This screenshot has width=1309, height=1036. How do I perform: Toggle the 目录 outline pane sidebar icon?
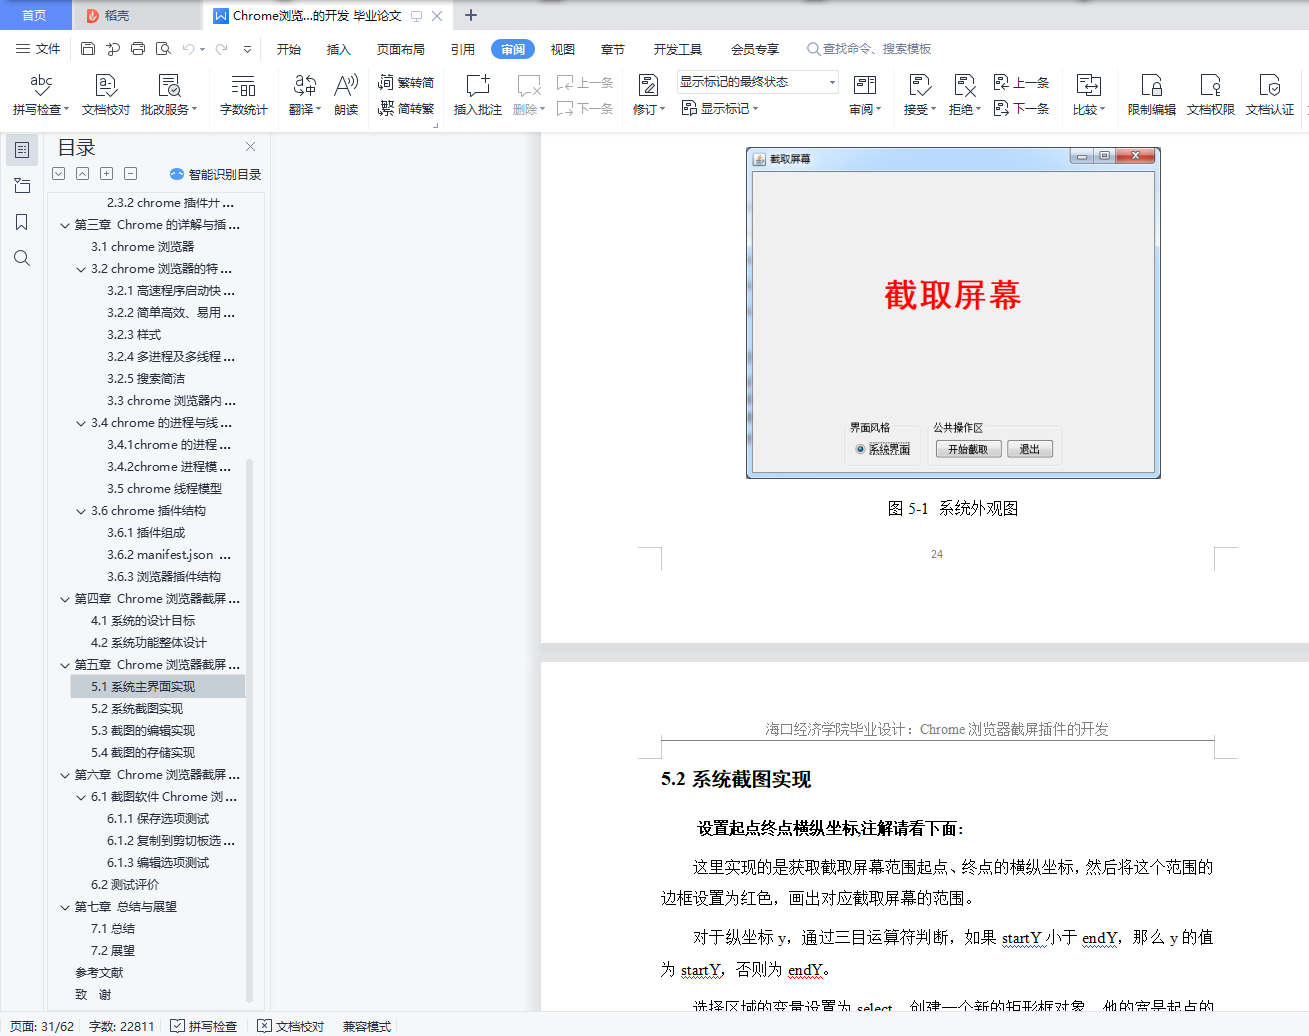coord(22,150)
